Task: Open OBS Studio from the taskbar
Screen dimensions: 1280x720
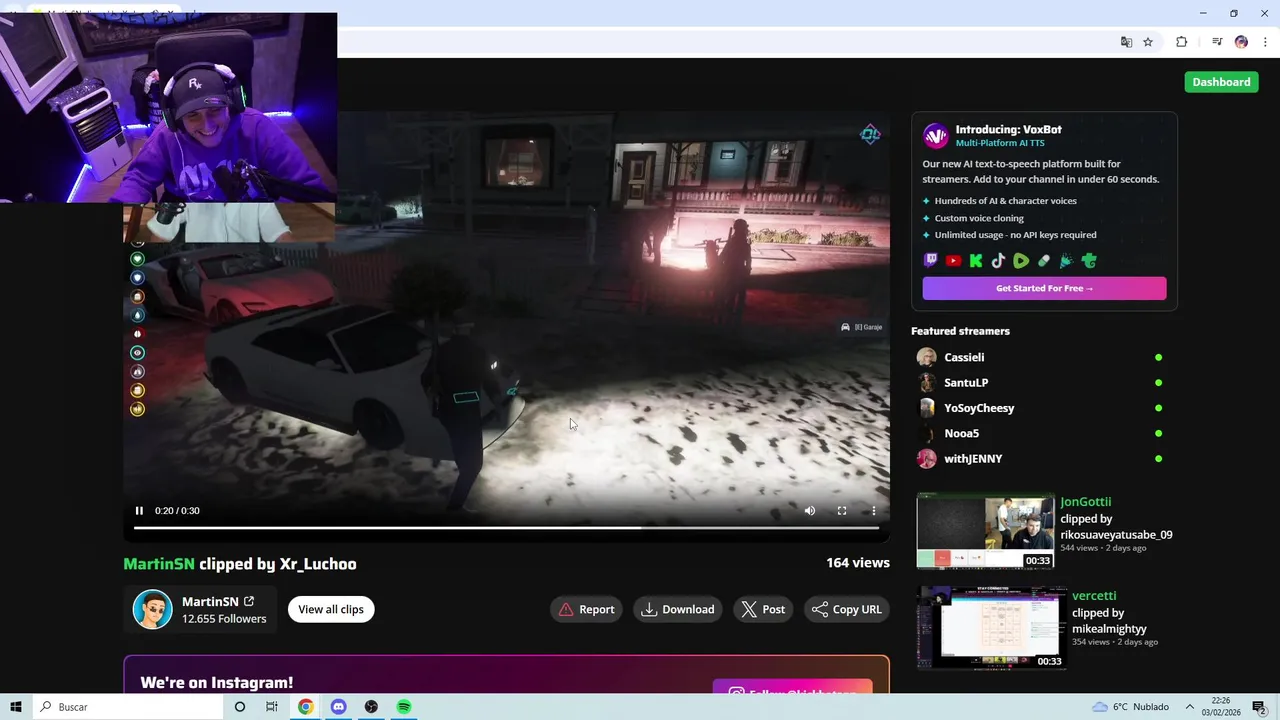Action: tap(371, 707)
